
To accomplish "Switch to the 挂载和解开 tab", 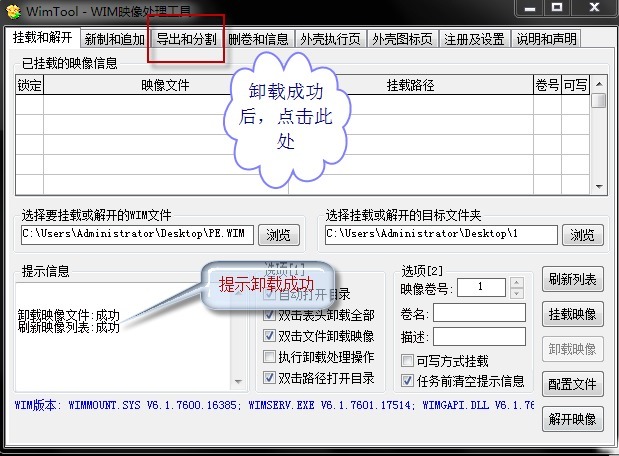I will coord(42,38).
